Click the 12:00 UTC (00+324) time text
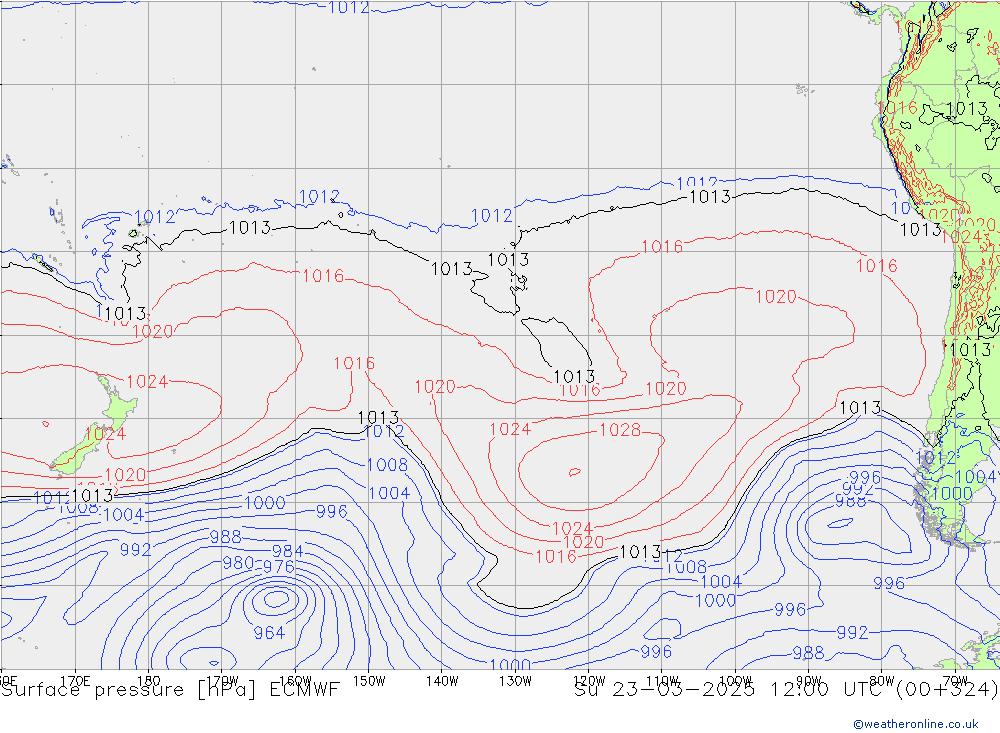1000x733 pixels. pos(884,690)
